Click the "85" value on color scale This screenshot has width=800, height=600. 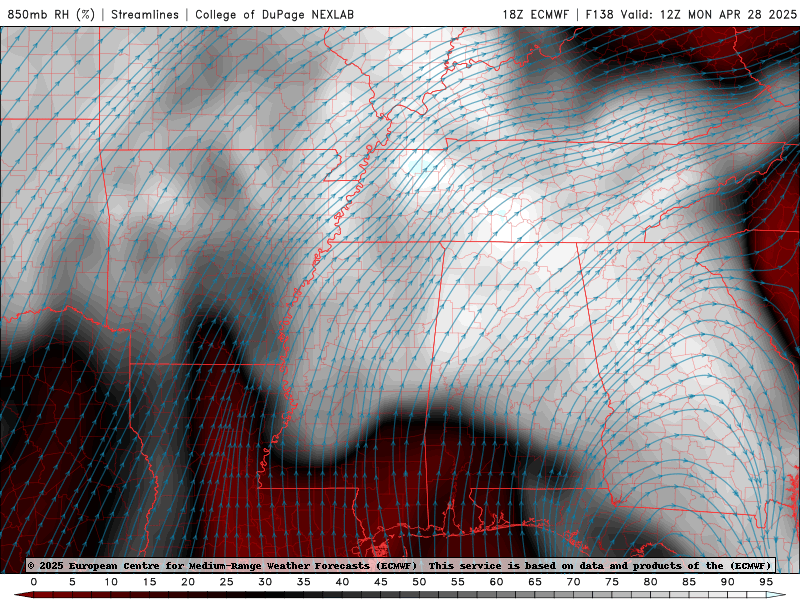(689, 582)
